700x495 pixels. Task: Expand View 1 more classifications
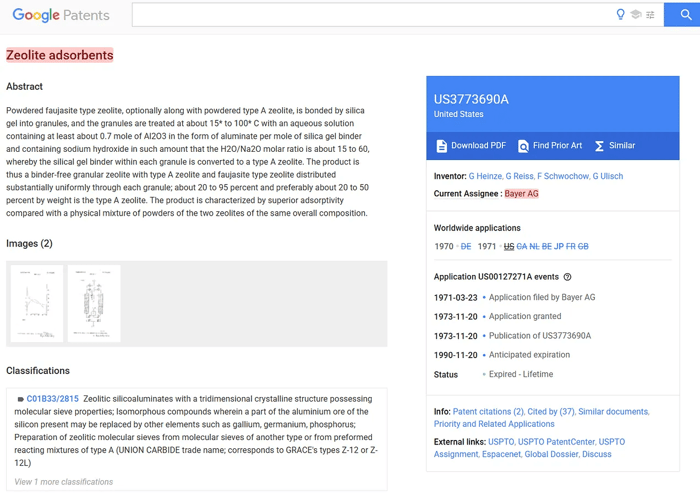(63, 482)
